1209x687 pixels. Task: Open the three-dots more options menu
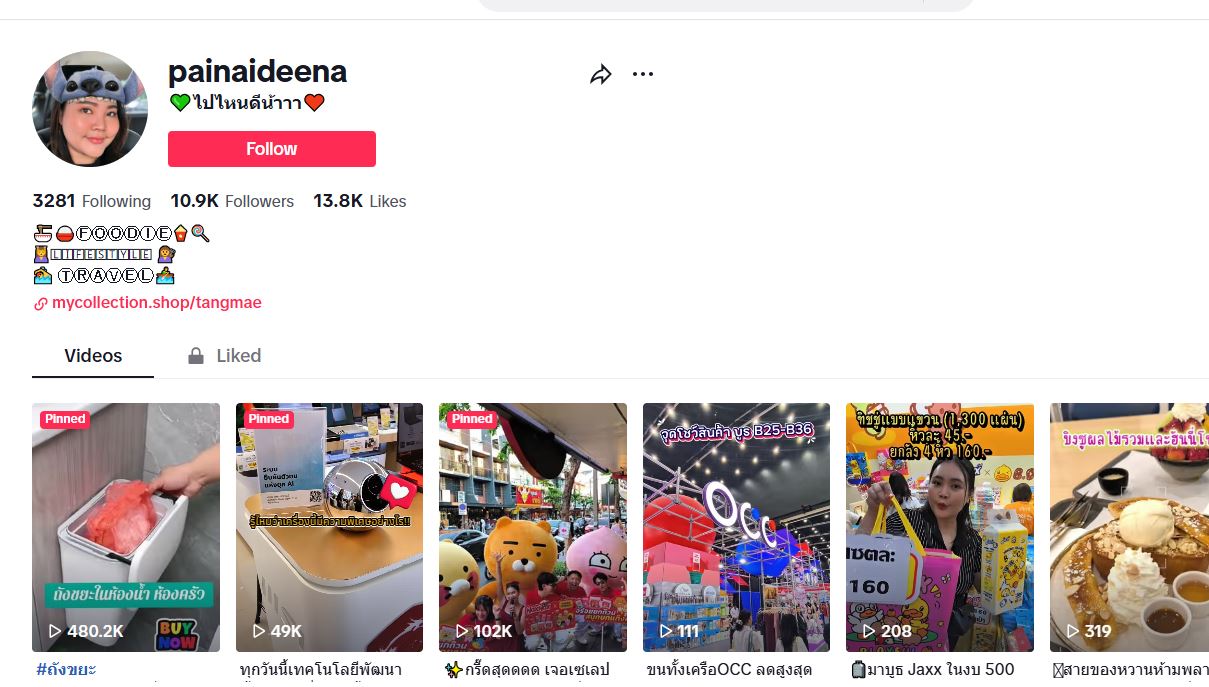click(643, 74)
